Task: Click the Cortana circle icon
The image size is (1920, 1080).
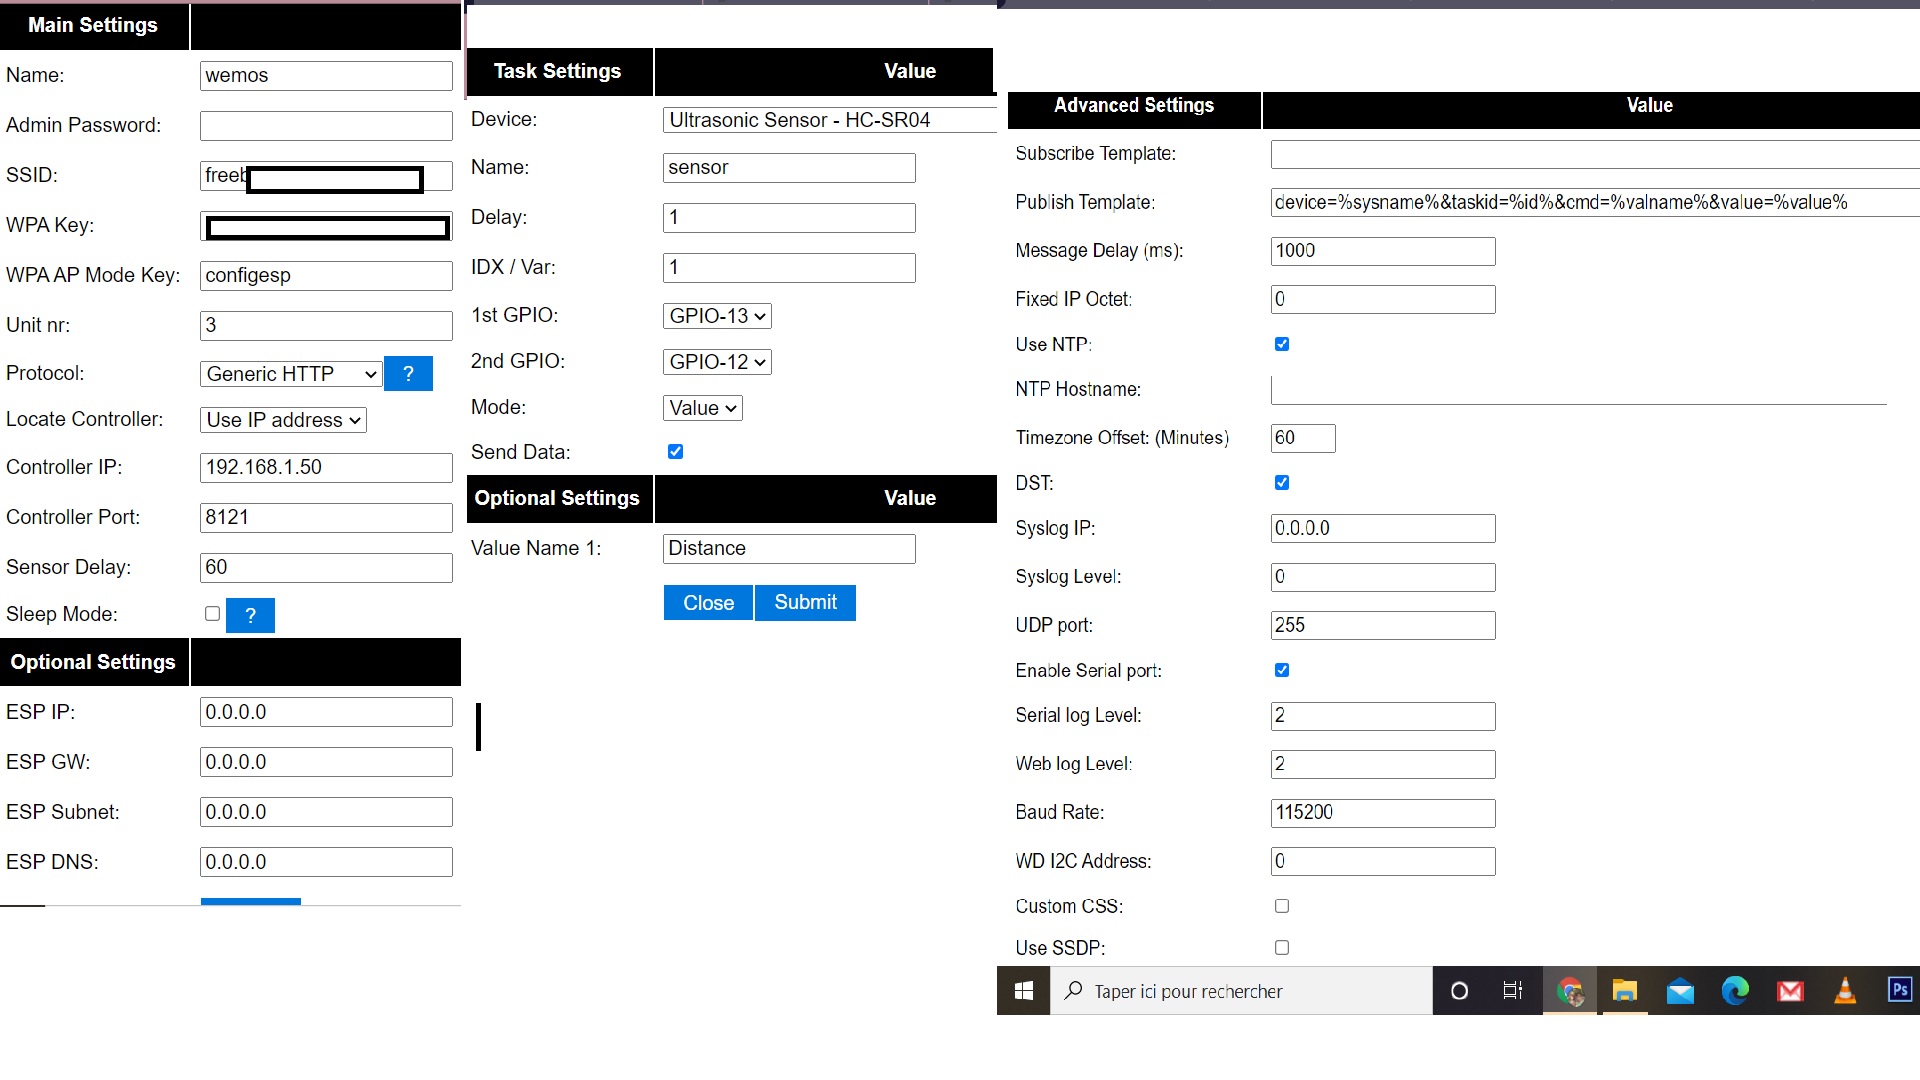Action: (x=1459, y=991)
